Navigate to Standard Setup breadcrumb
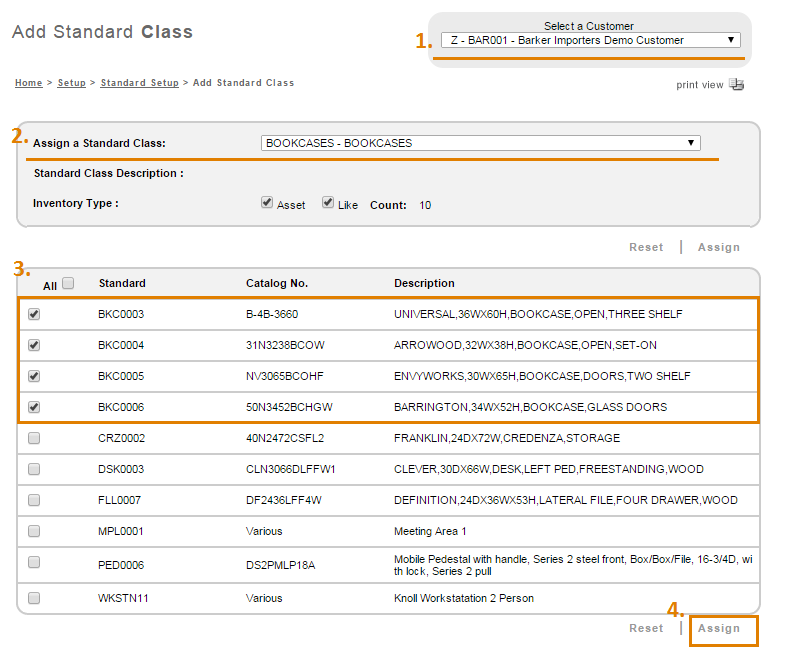This screenshot has height=664, width=801. 139,83
